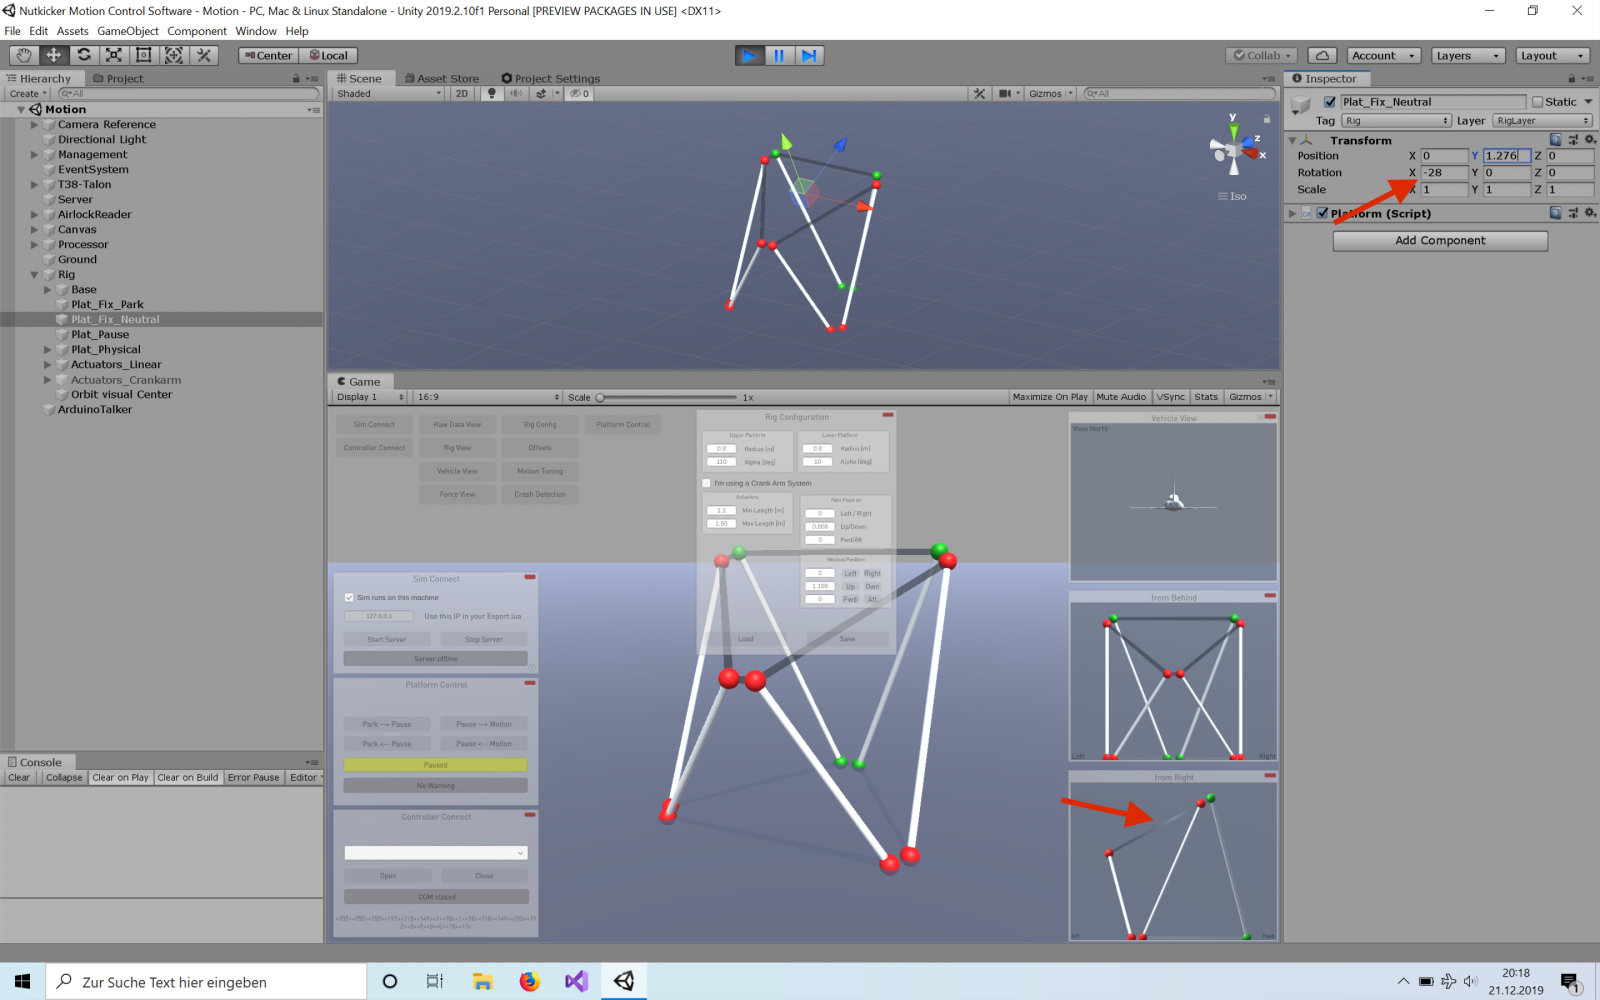Open the Component menu
Viewport: 1600px width, 1000px height.
[x=197, y=31]
